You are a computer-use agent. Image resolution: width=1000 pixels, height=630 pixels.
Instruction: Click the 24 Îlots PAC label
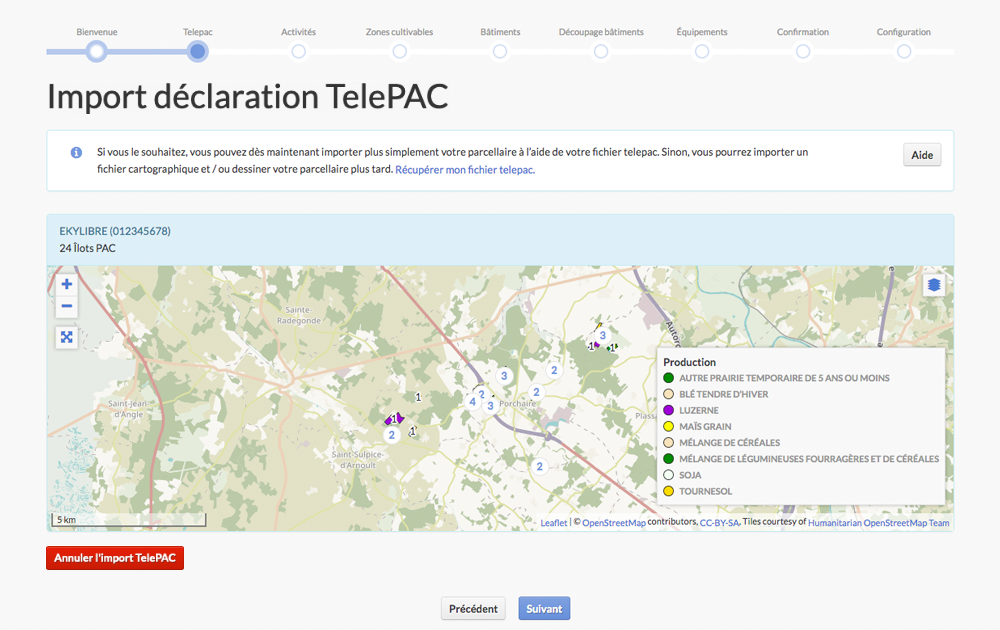(x=87, y=248)
